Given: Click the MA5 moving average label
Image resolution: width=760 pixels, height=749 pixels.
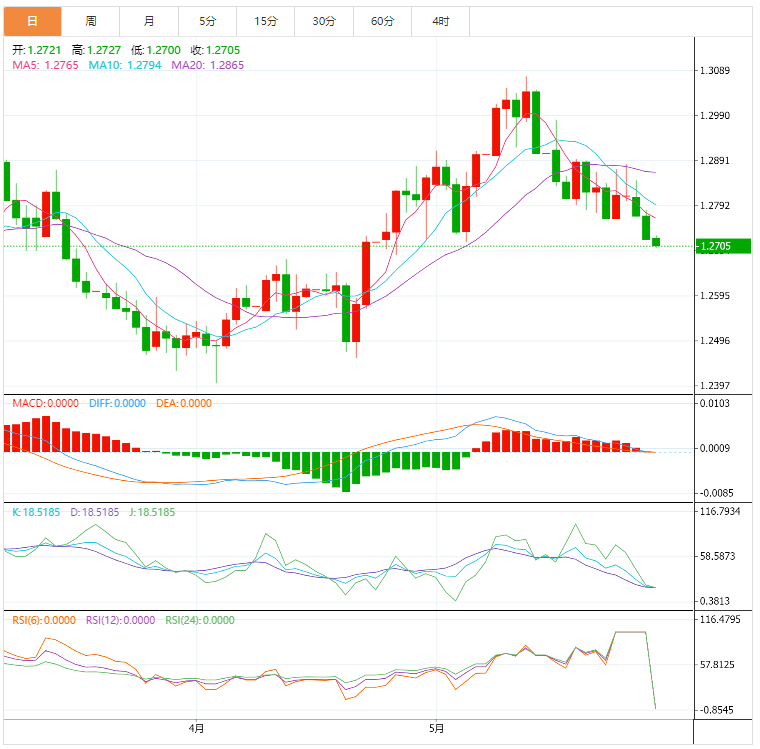Looking at the screenshot, I should tap(44, 65).
